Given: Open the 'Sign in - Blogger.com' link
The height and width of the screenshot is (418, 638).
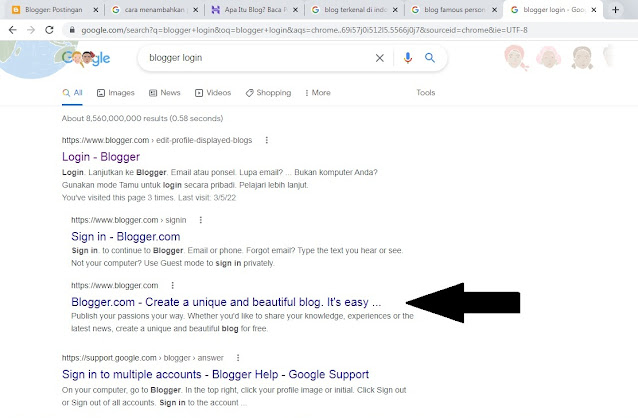Looking at the screenshot, I should 126,236.
